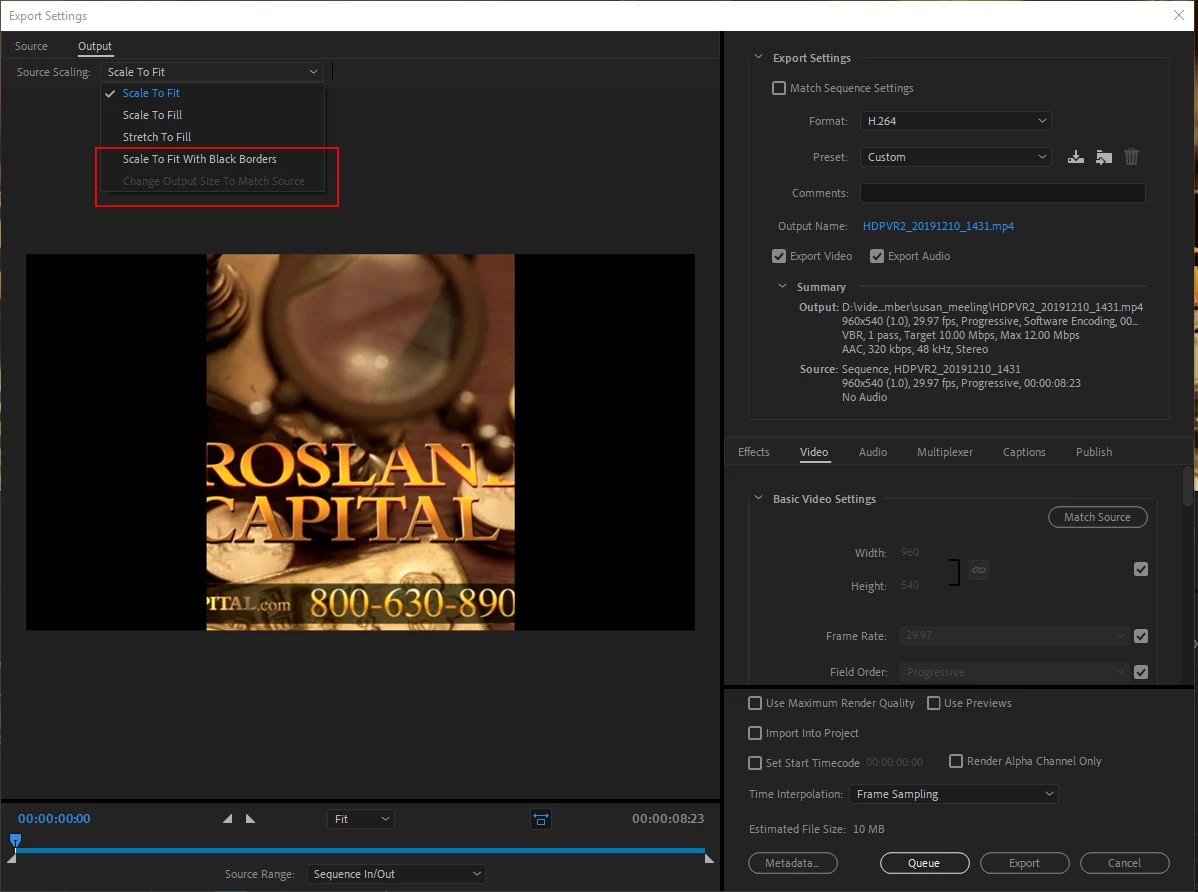Click the width-height link constraint icon

tap(979, 569)
